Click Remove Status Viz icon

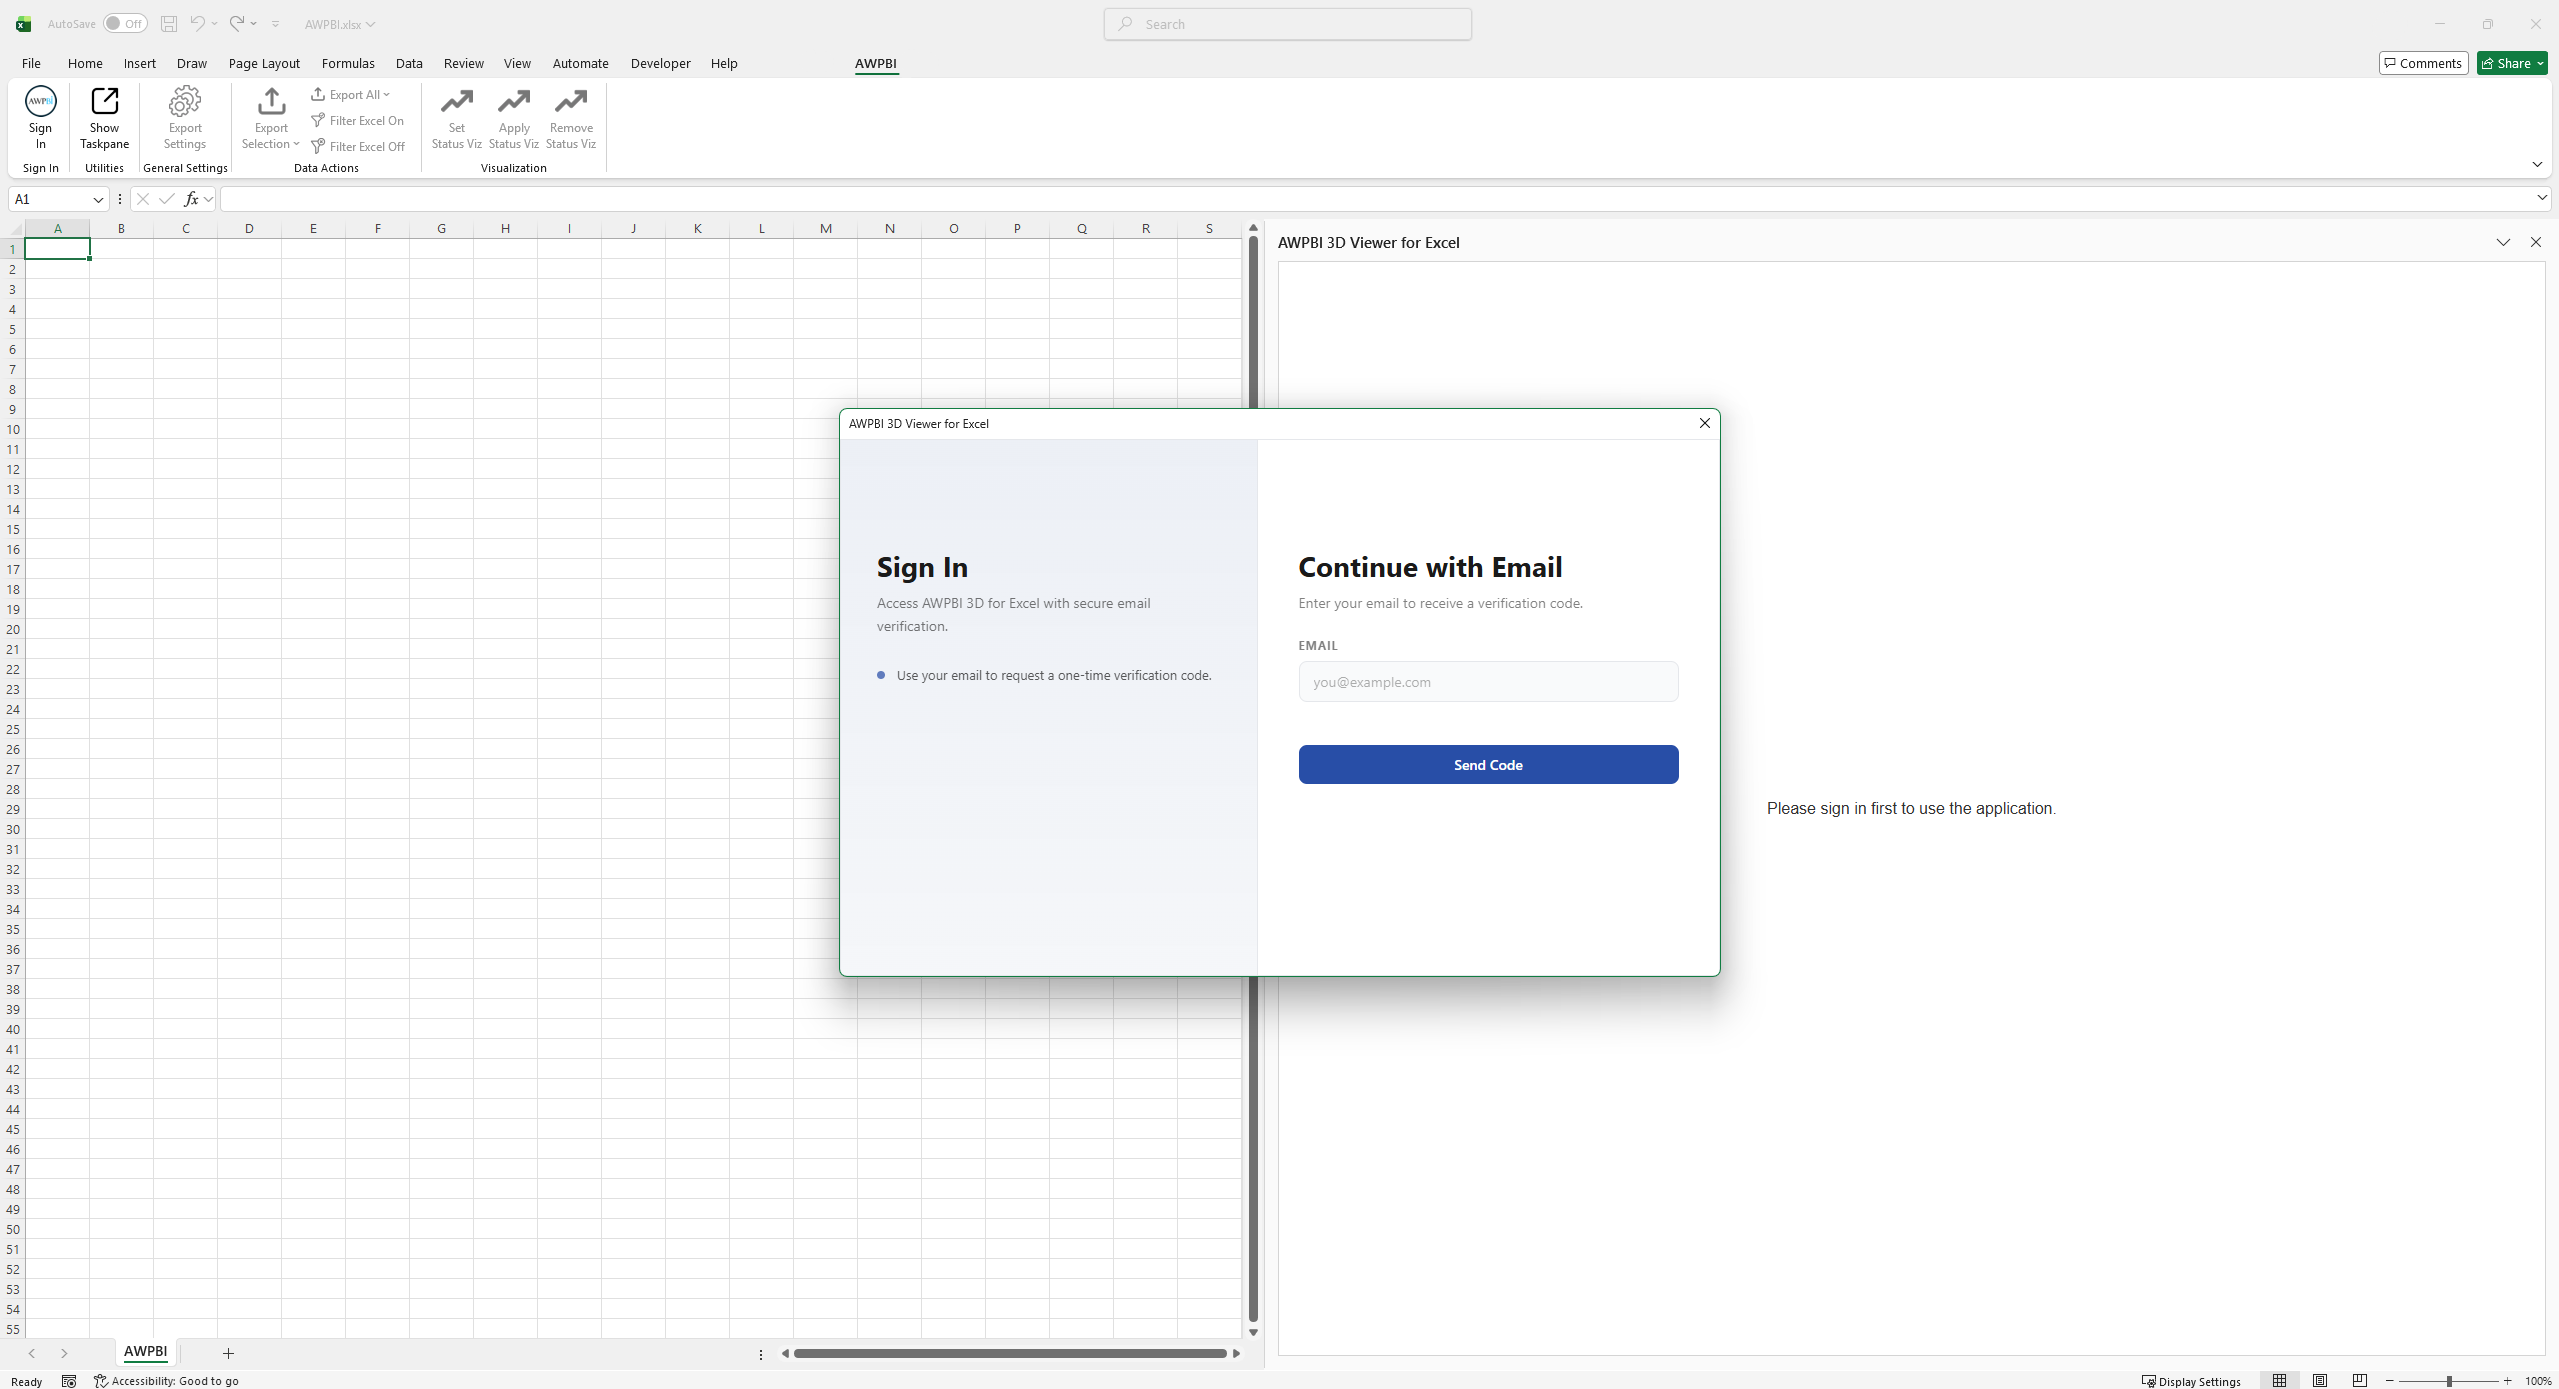(571, 101)
